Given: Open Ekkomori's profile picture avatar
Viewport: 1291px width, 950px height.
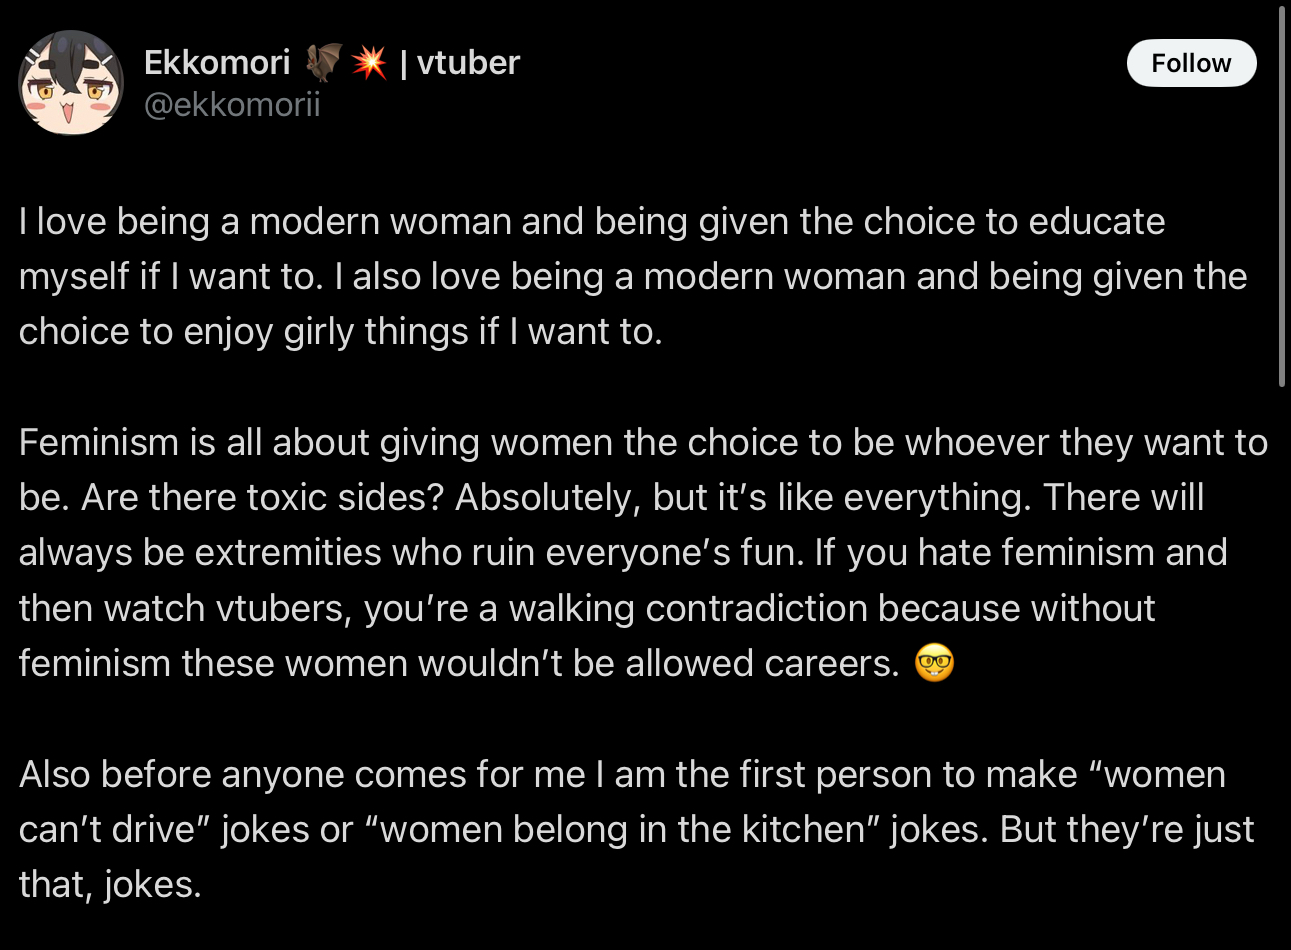Looking at the screenshot, I should point(71,81).
